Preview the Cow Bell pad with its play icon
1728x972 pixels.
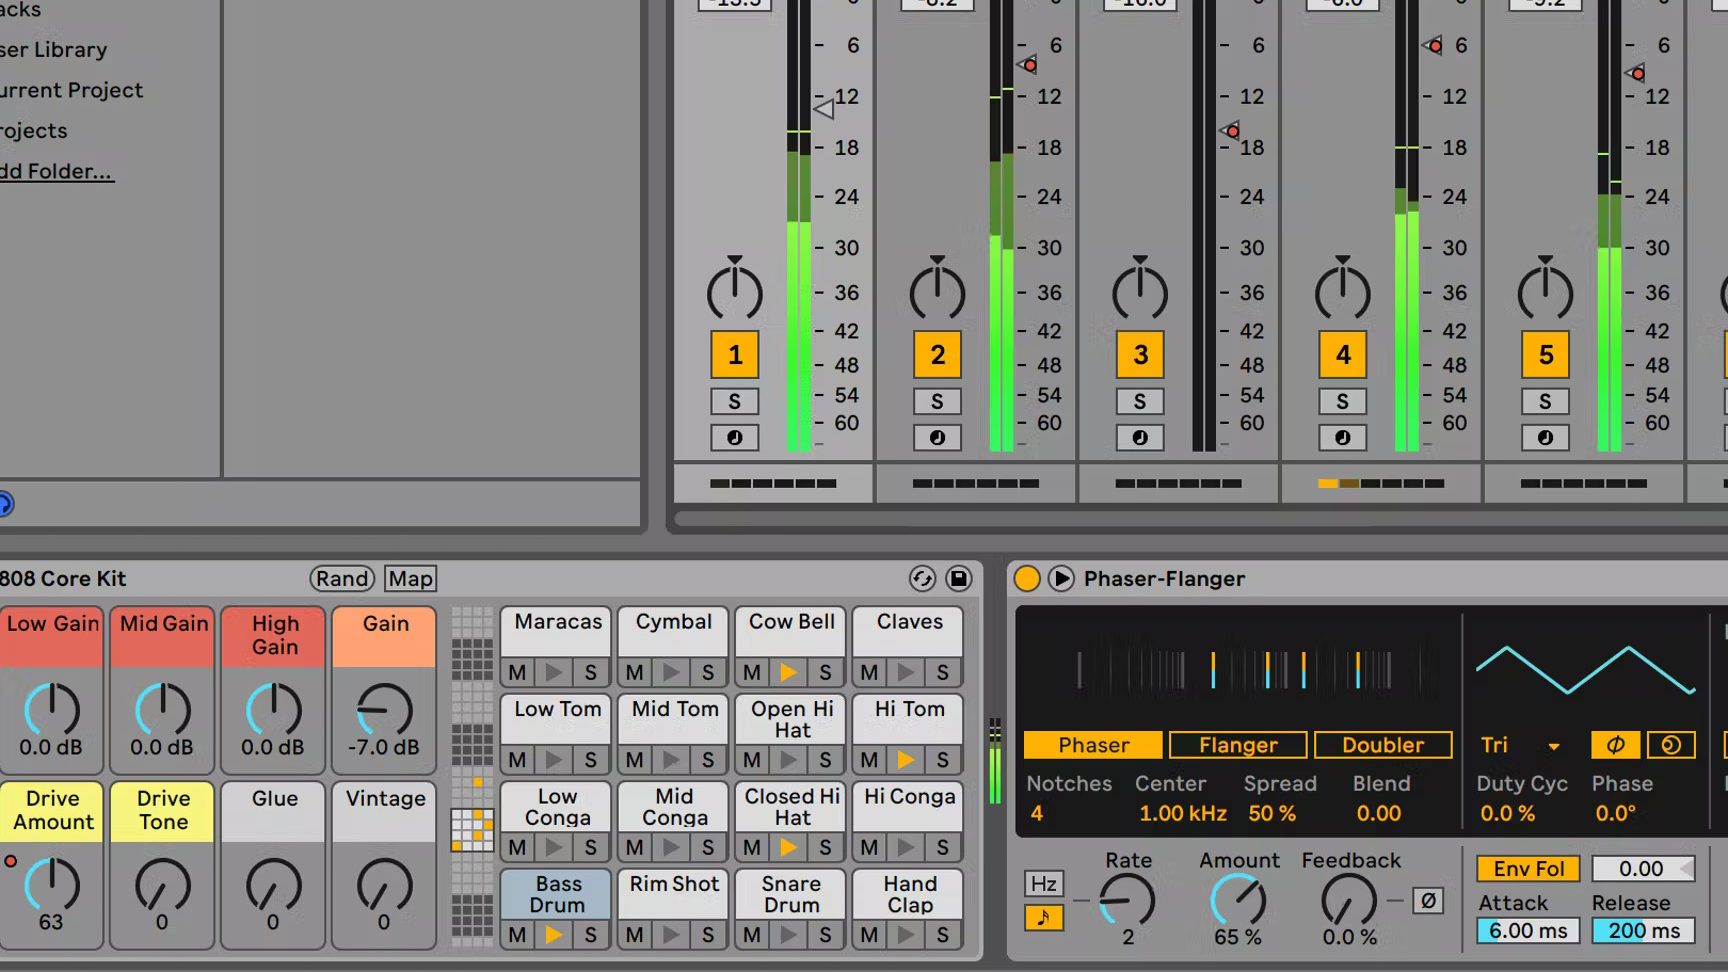(x=787, y=672)
